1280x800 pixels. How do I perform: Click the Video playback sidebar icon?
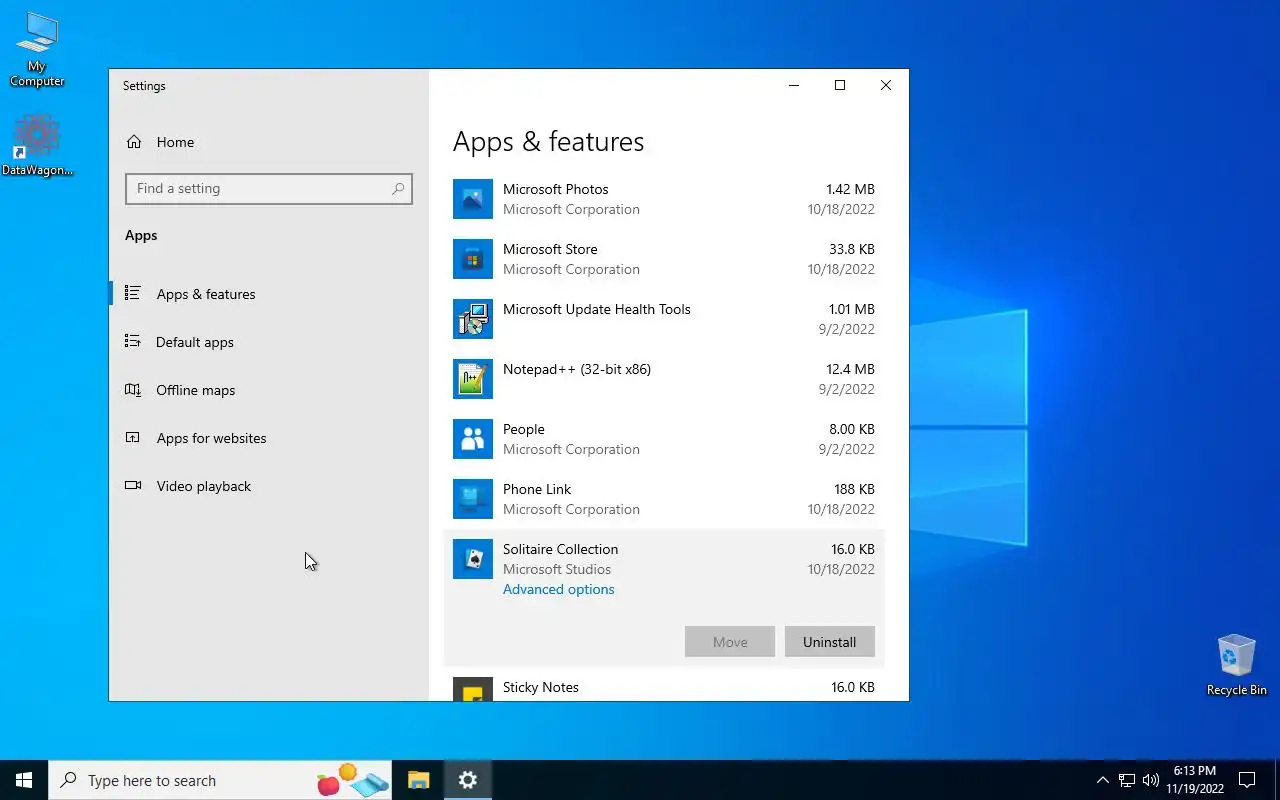click(x=132, y=485)
